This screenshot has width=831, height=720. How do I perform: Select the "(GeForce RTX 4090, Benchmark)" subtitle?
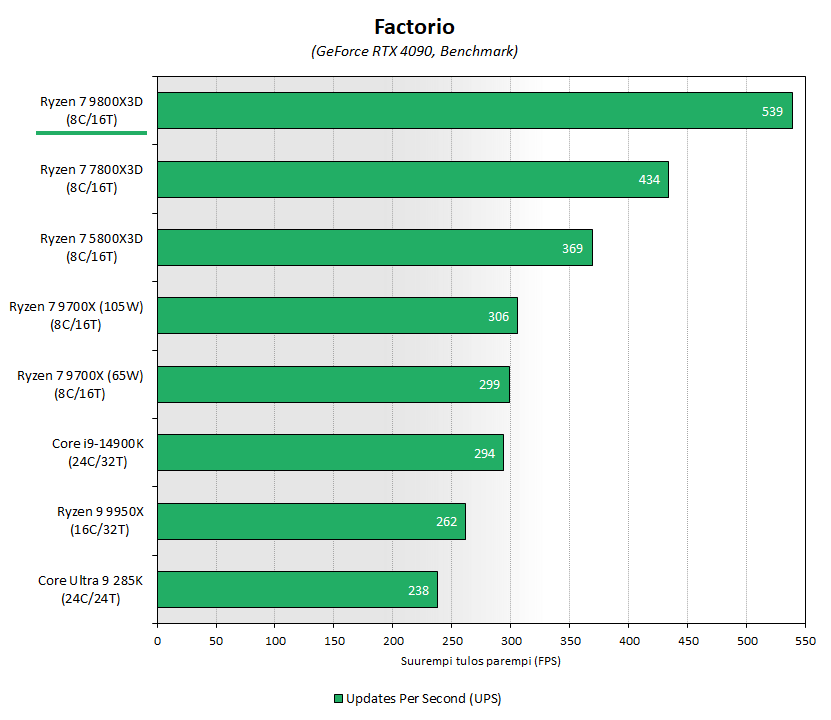click(x=414, y=51)
